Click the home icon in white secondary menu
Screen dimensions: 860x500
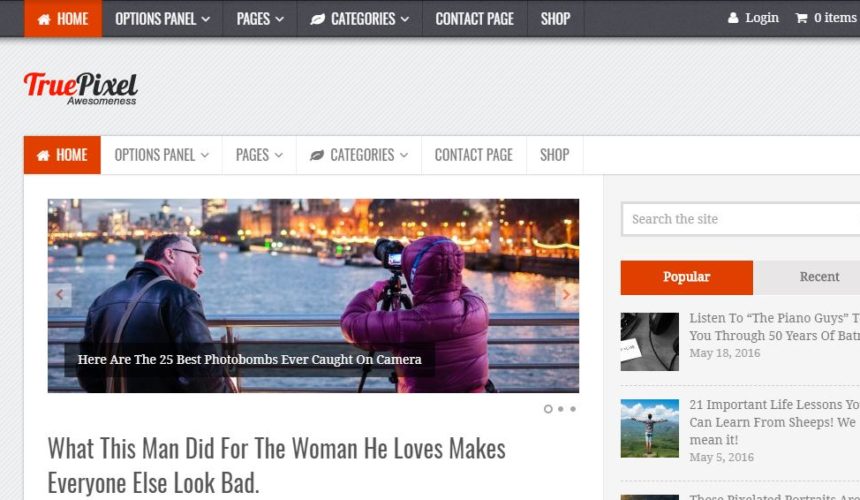coord(43,155)
